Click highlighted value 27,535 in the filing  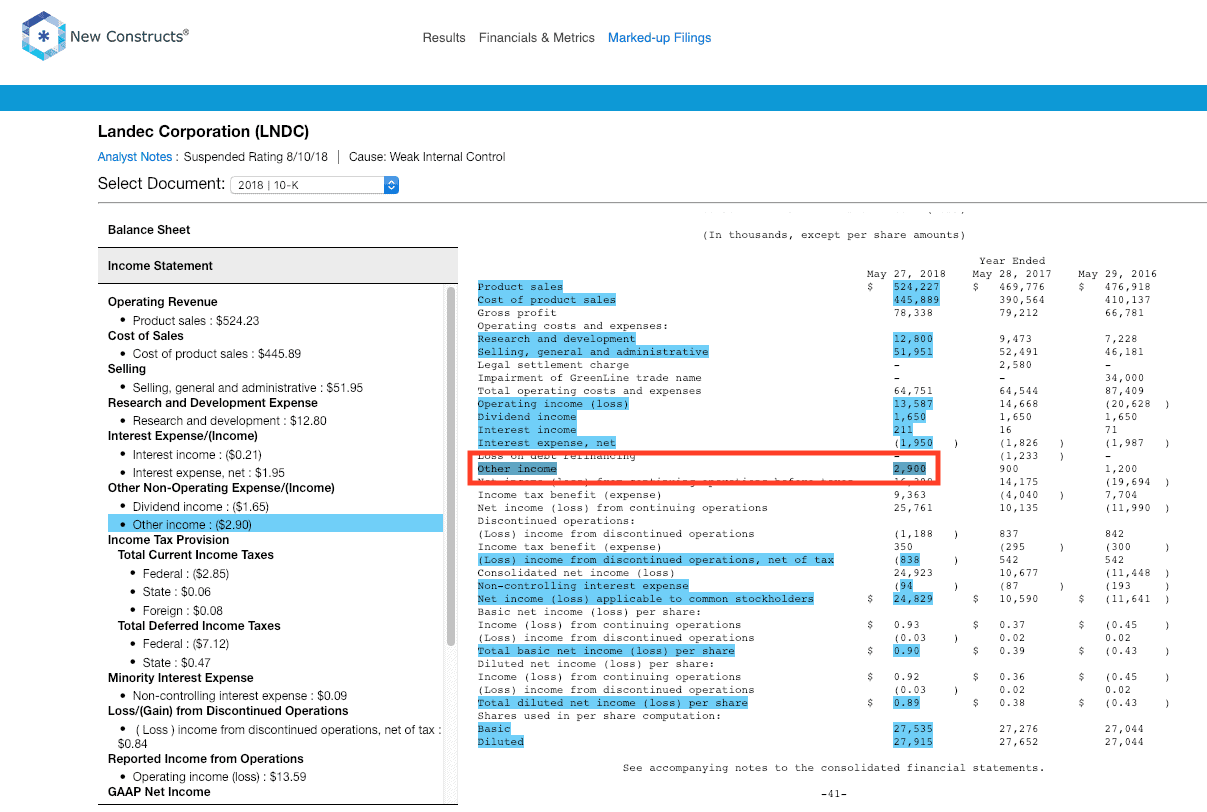(x=913, y=729)
